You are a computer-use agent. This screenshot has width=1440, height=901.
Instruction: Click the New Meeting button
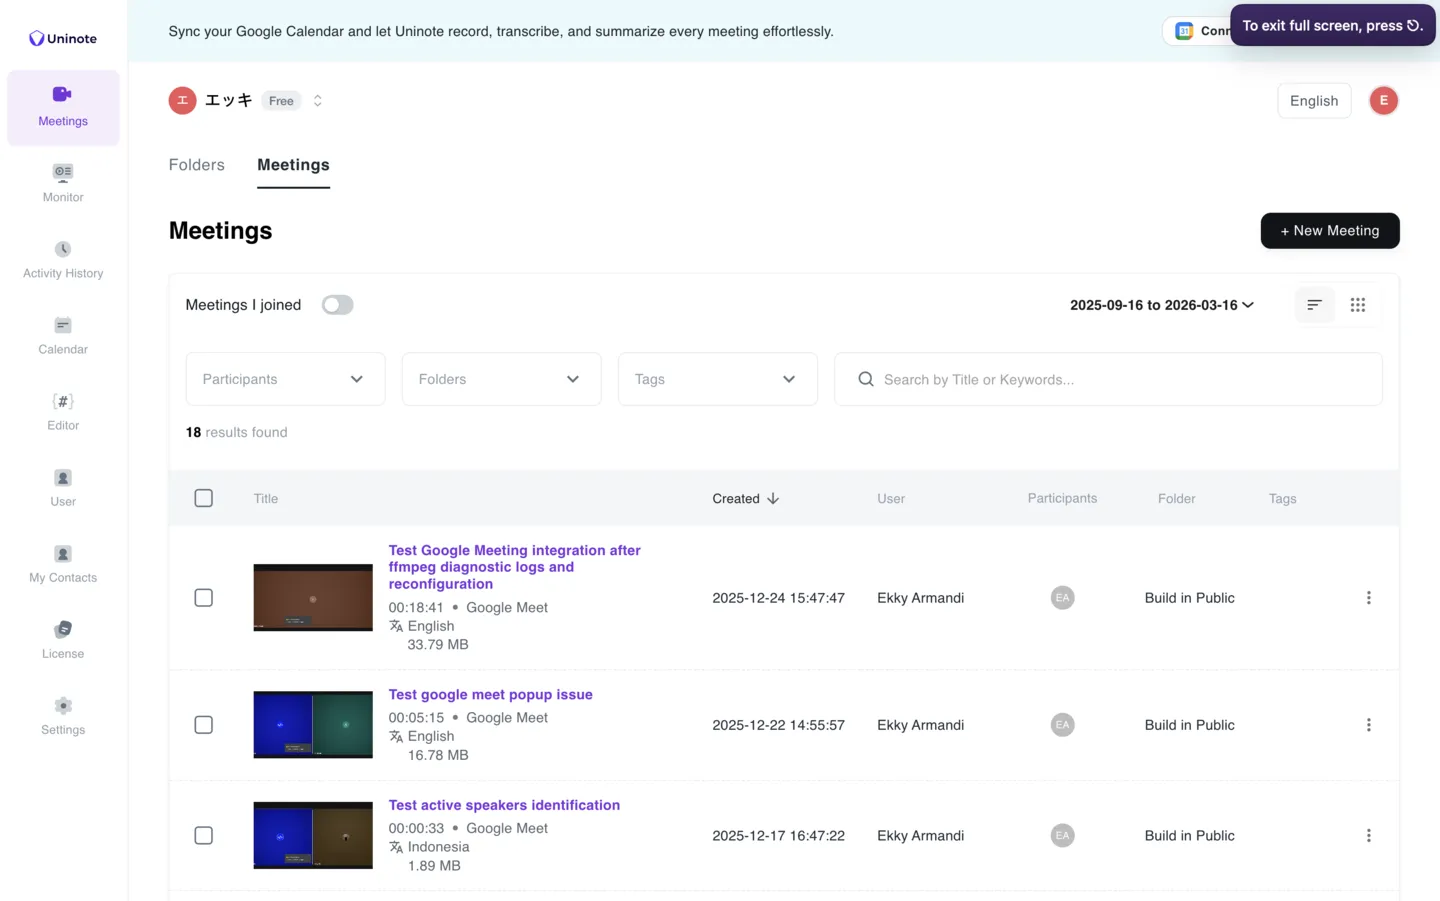pos(1329,231)
